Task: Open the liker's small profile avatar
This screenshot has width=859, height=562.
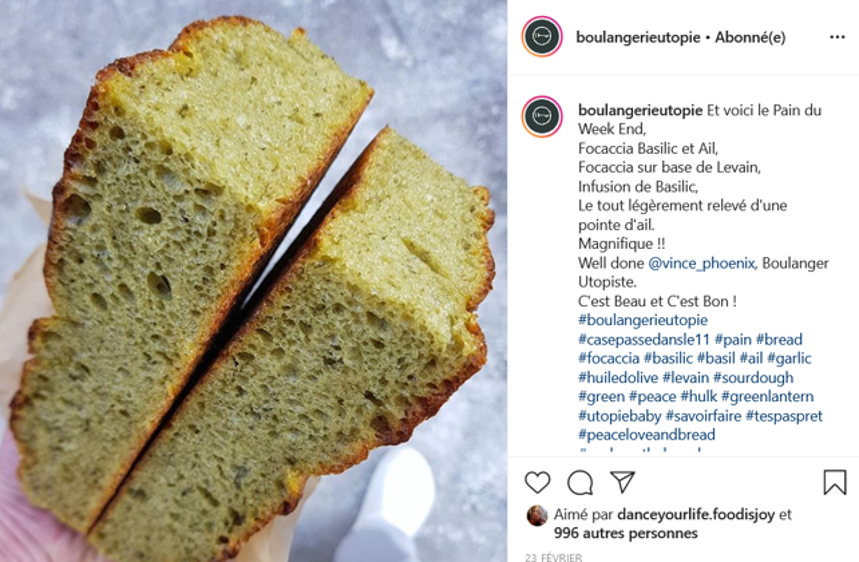Action: pyautogui.click(x=537, y=515)
